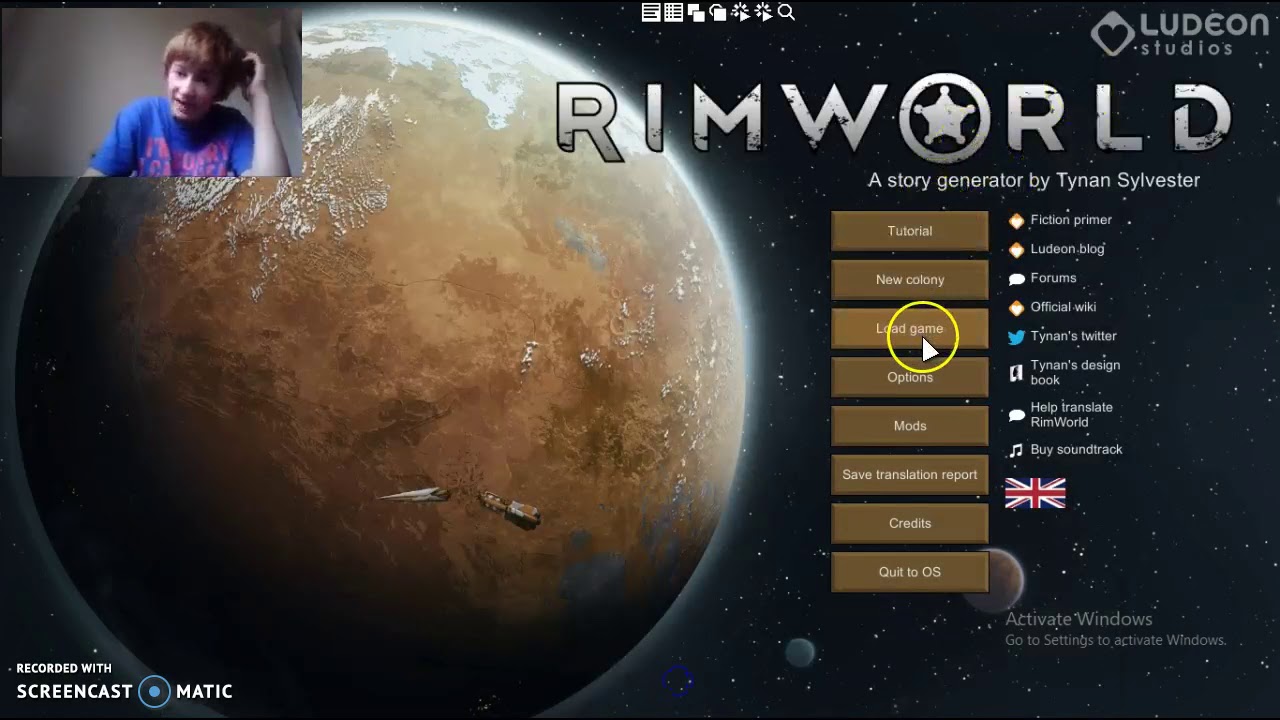The width and height of the screenshot is (1280, 720).
Task: View the Credits
Action: click(910, 523)
